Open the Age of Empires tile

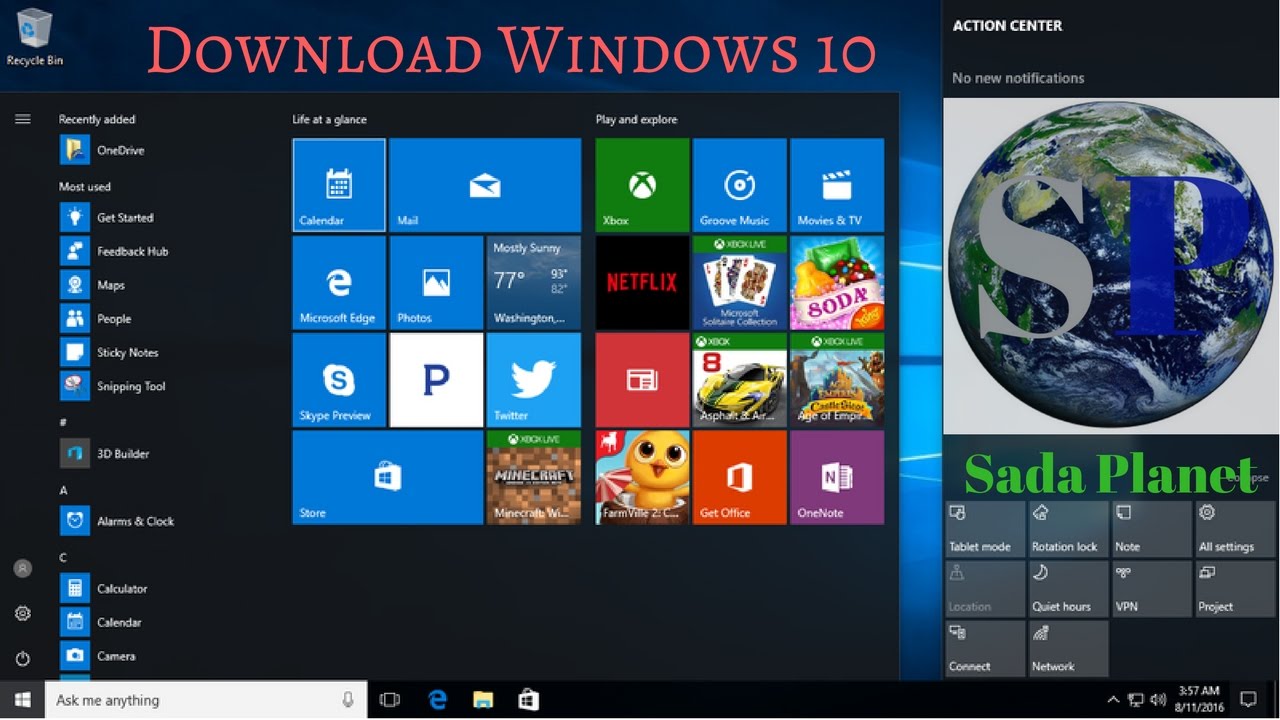click(x=837, y=380)
